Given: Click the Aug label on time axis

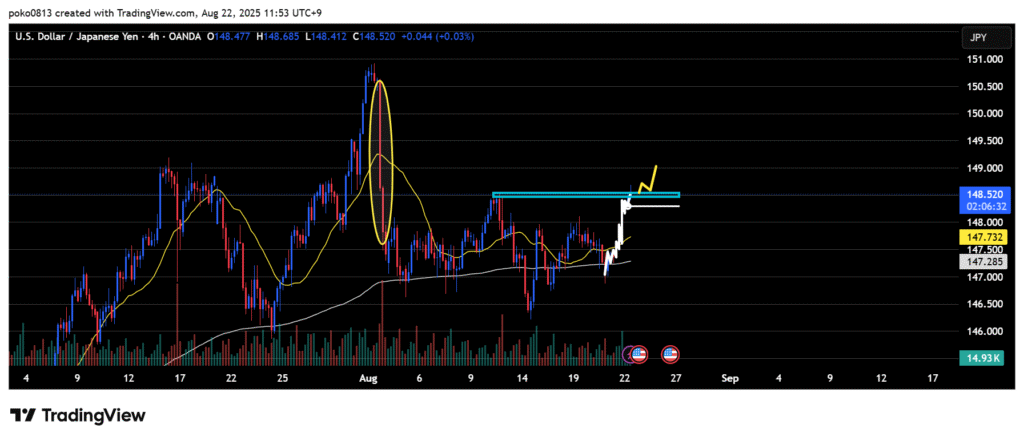Looking at the screenshot, I should pos(365,378).
